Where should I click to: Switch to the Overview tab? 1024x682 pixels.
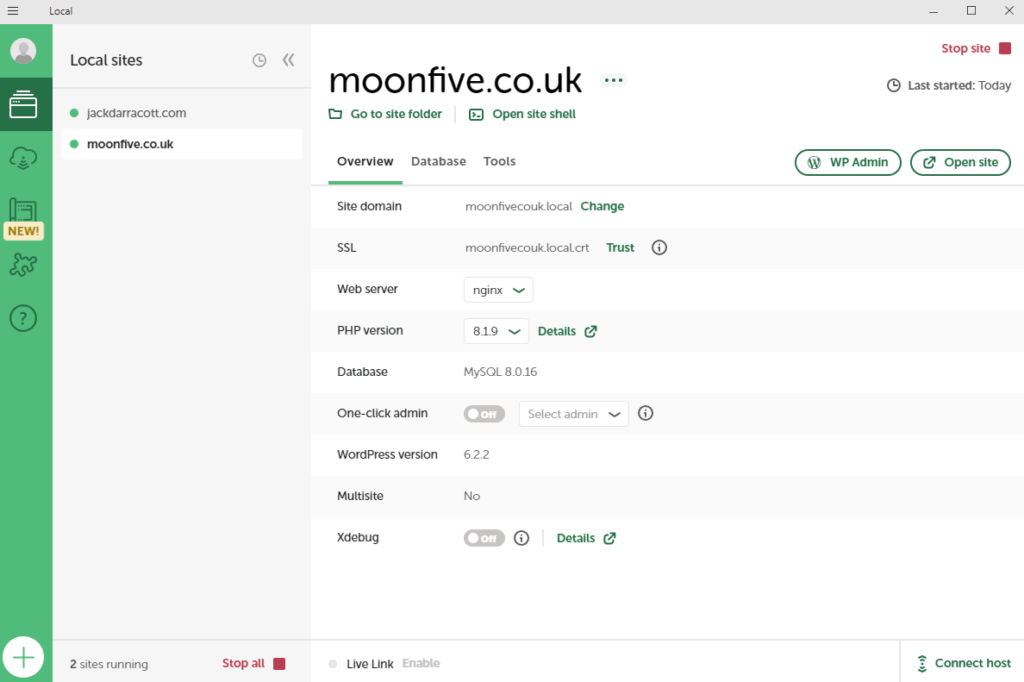tap(365, 161)
